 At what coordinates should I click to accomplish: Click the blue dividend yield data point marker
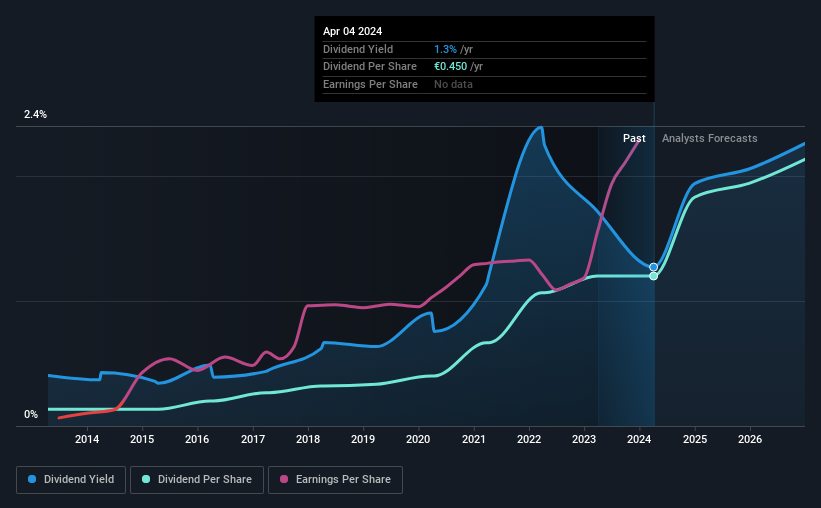click(x=653, y=267)
